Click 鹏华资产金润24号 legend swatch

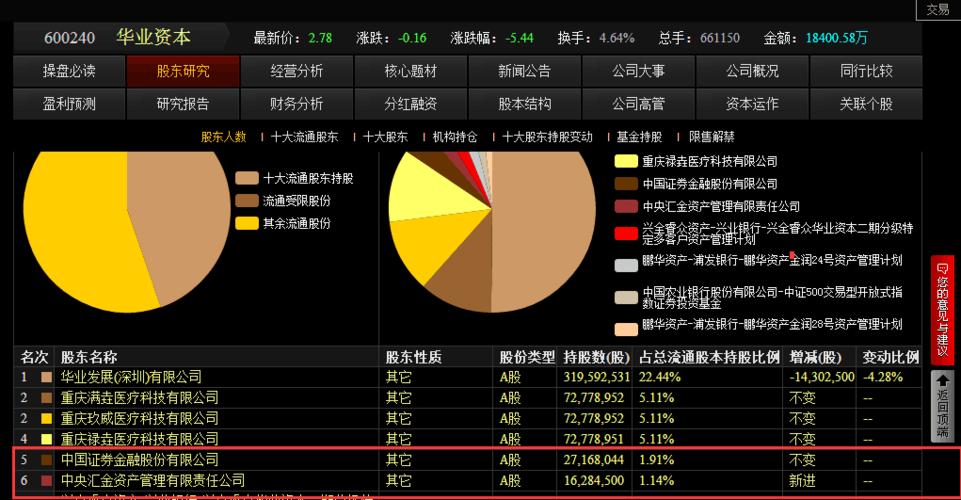pyautogui.click(x=626, y=265)
